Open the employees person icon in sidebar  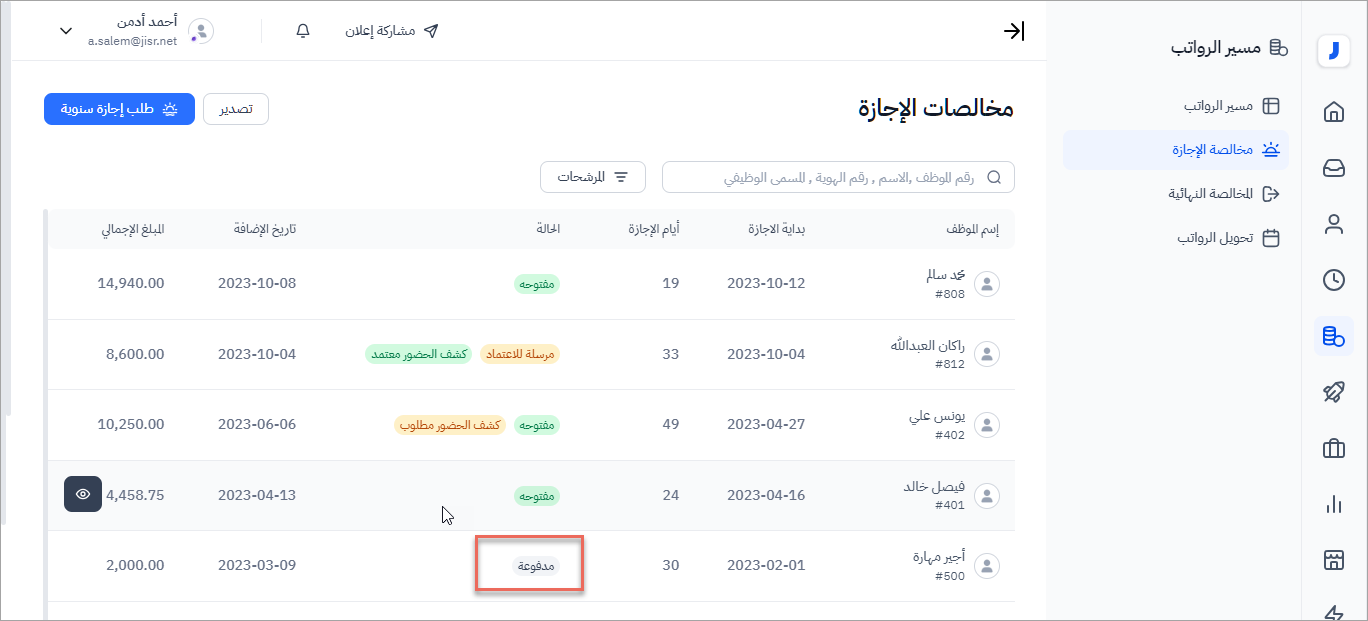(1333, 224)
